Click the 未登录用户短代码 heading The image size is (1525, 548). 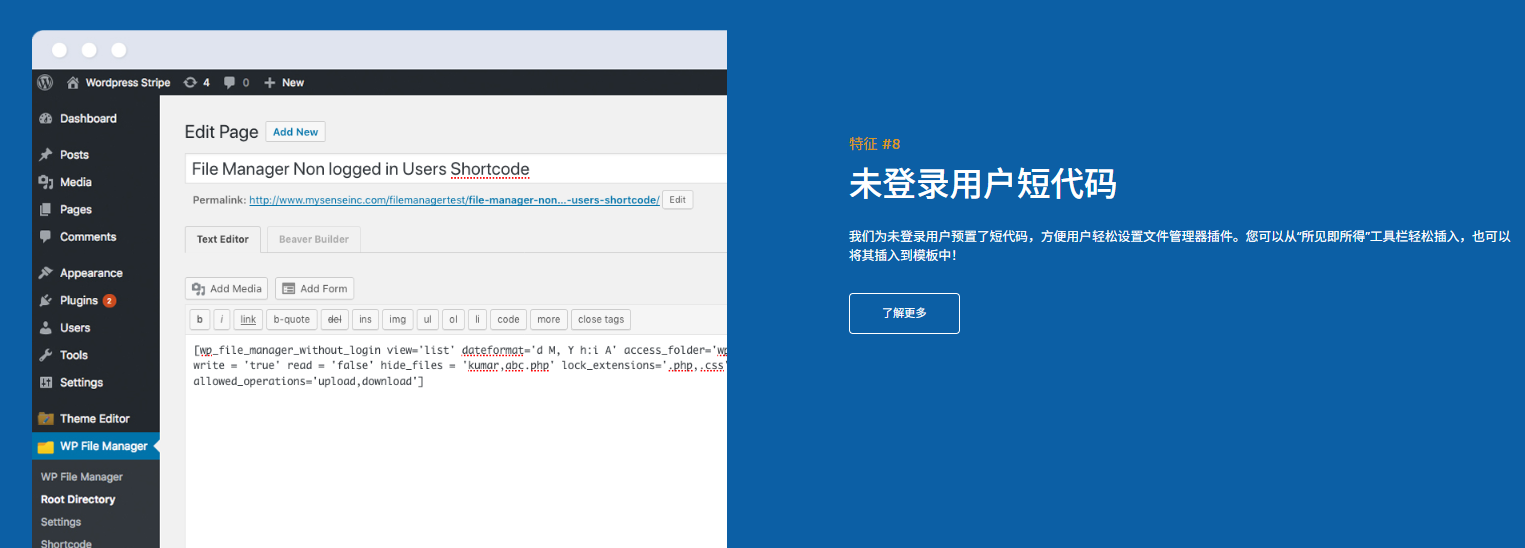[x=983, y=185]
